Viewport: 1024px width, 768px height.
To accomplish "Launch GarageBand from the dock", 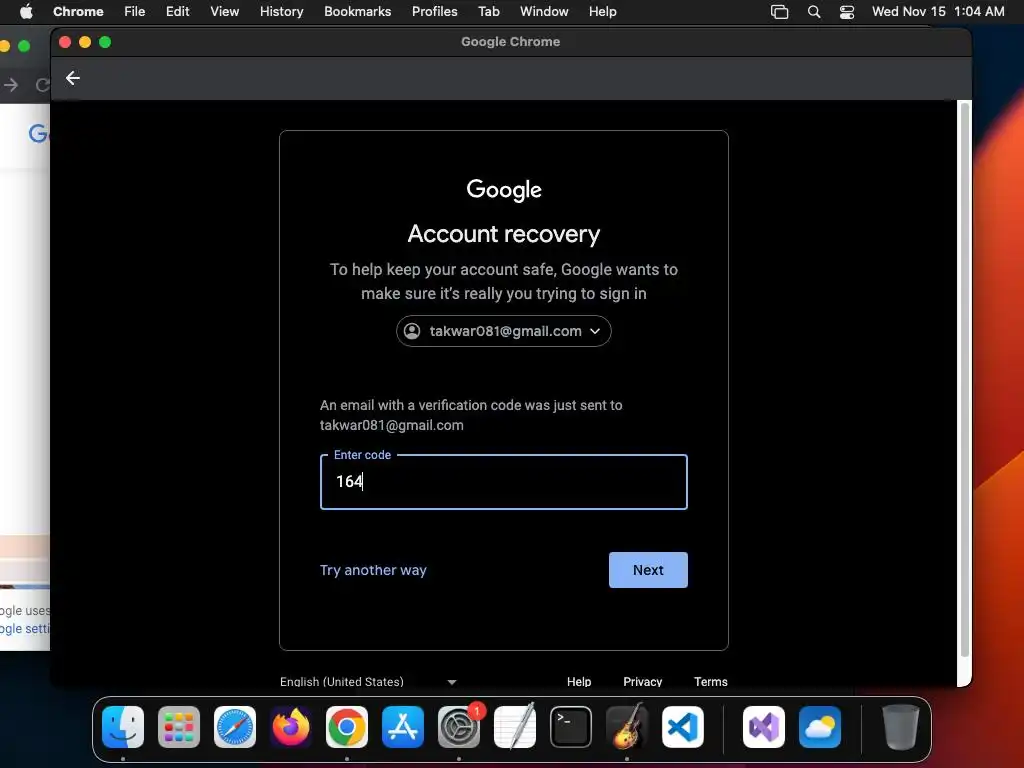I will 627,727.
